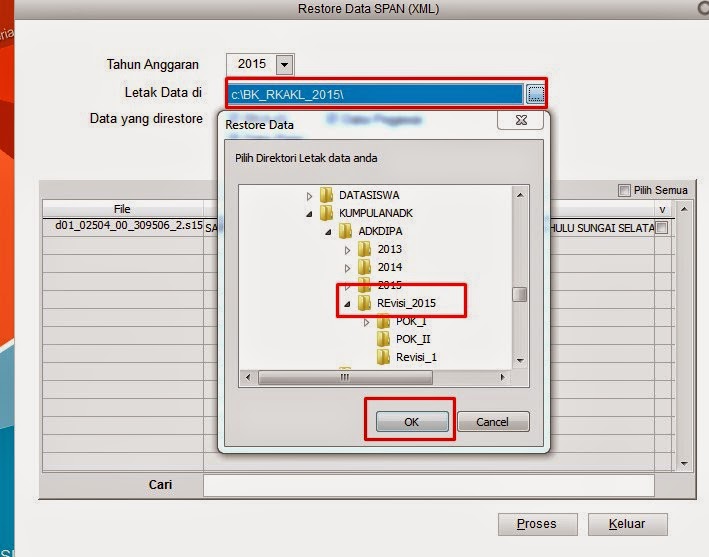Click the Keluar button

(627, 524)
